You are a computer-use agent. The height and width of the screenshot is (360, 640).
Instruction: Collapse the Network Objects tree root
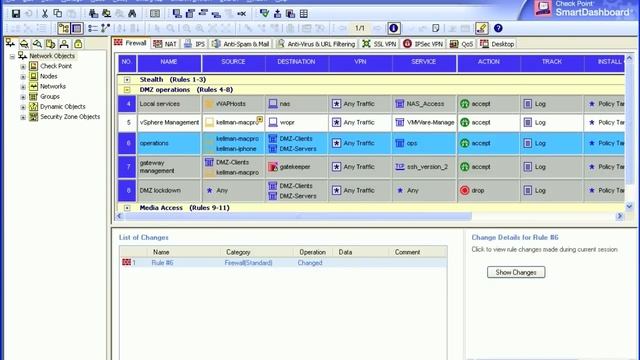(x=12, y=56)
